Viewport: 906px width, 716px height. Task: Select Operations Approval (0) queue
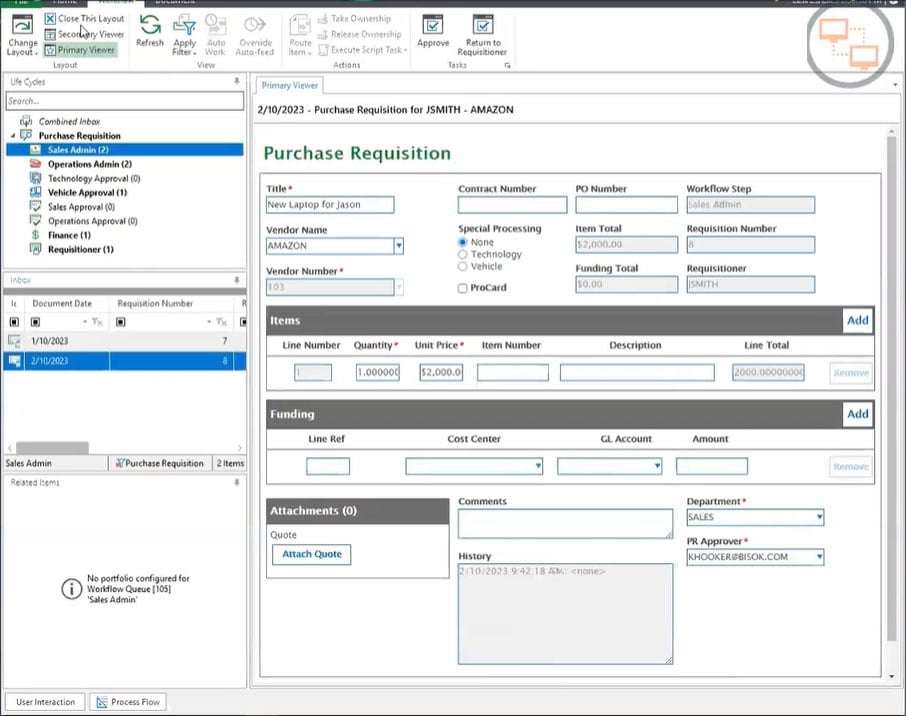(x=92, y=221)
